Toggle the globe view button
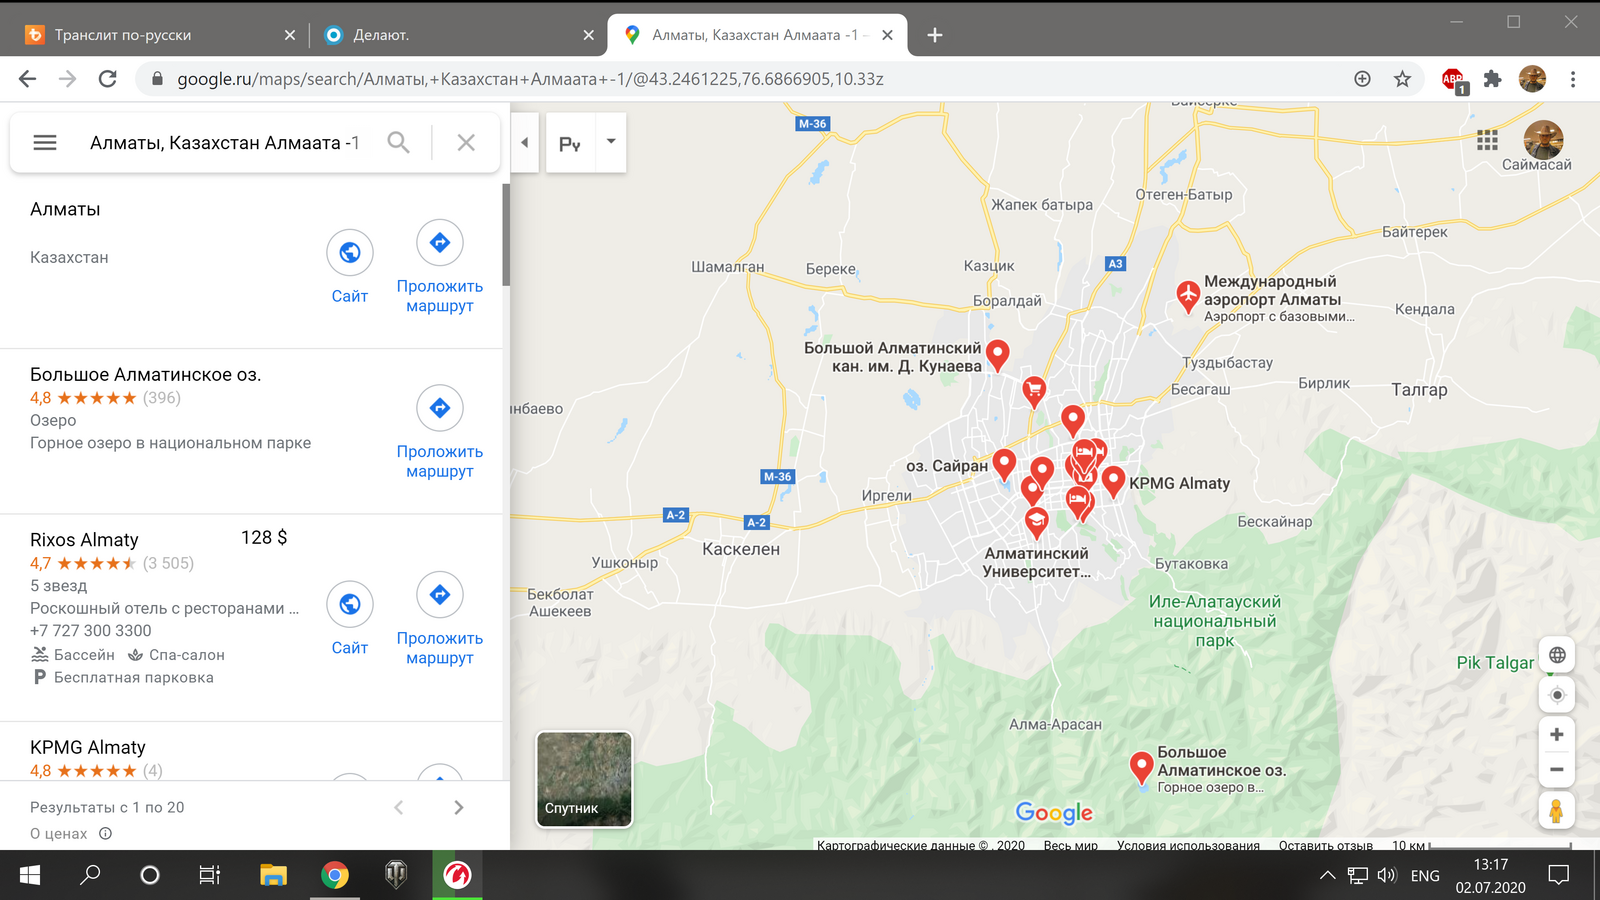The image size is (1600, 900). [1557, 655]
